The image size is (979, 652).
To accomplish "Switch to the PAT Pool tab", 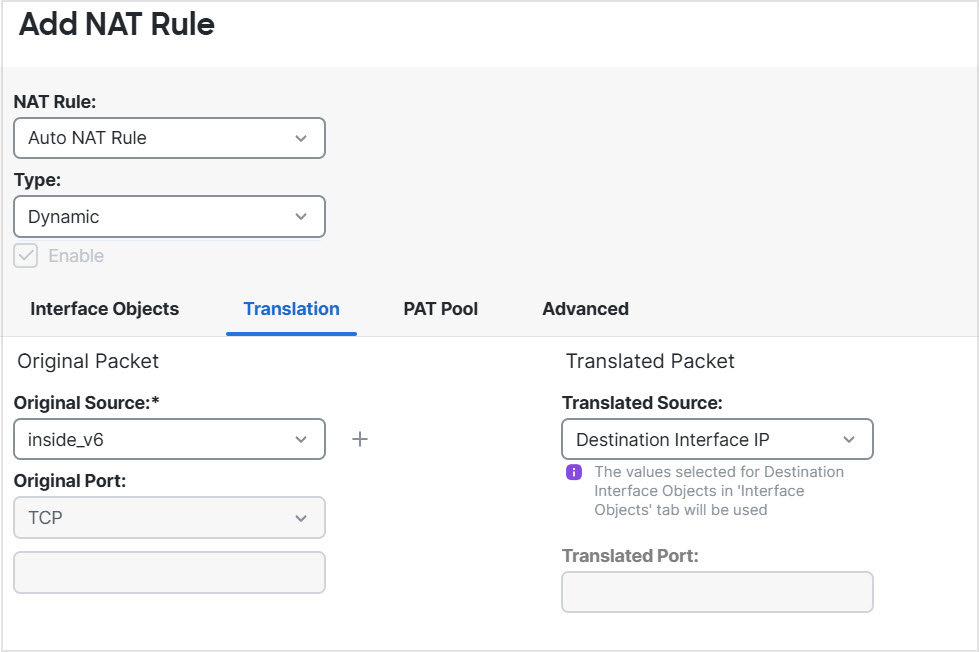I will tap(441, 309).
